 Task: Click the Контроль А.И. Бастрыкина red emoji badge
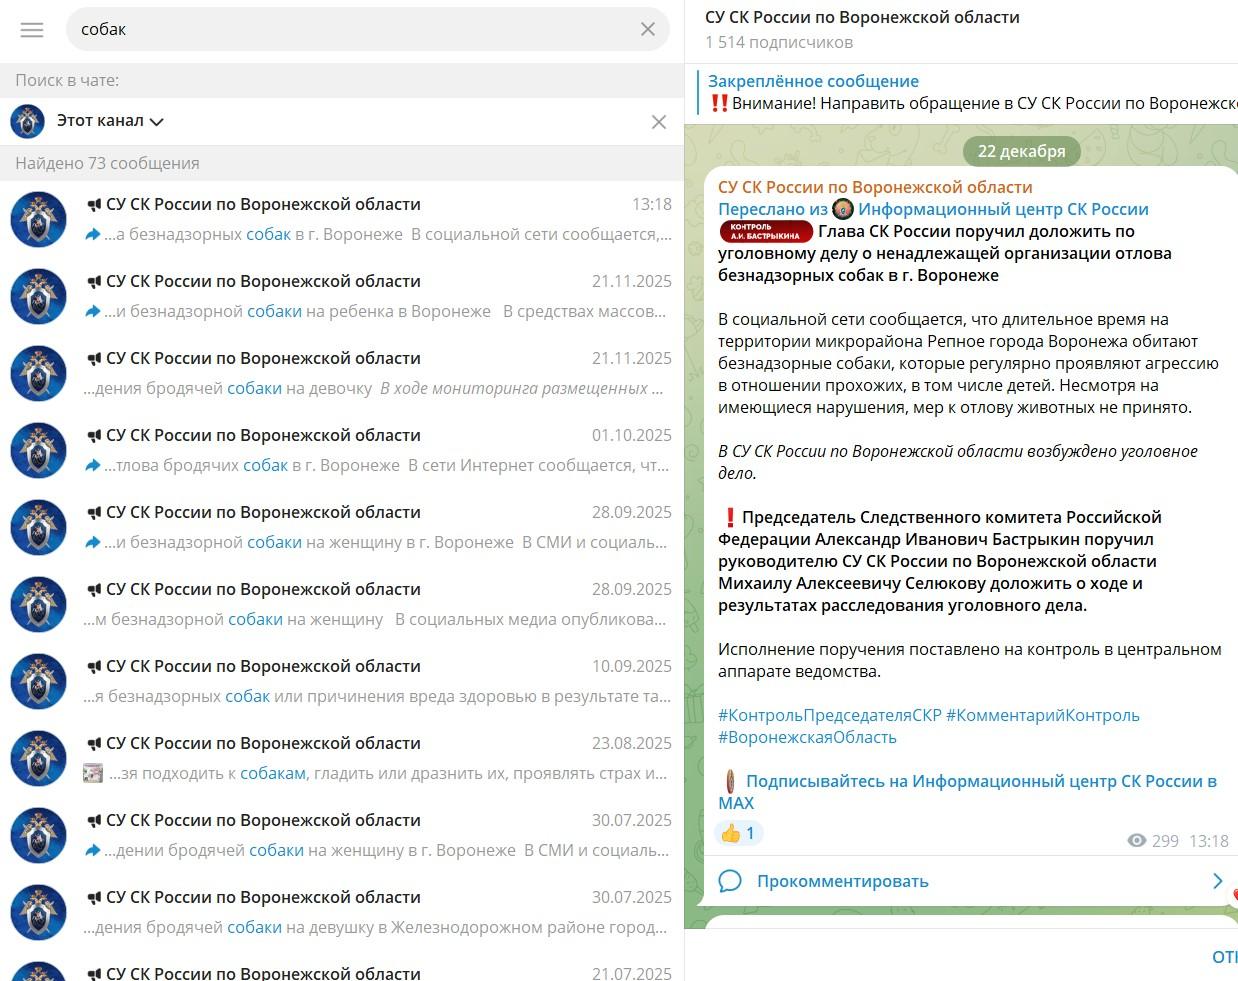tap(765, 232)
